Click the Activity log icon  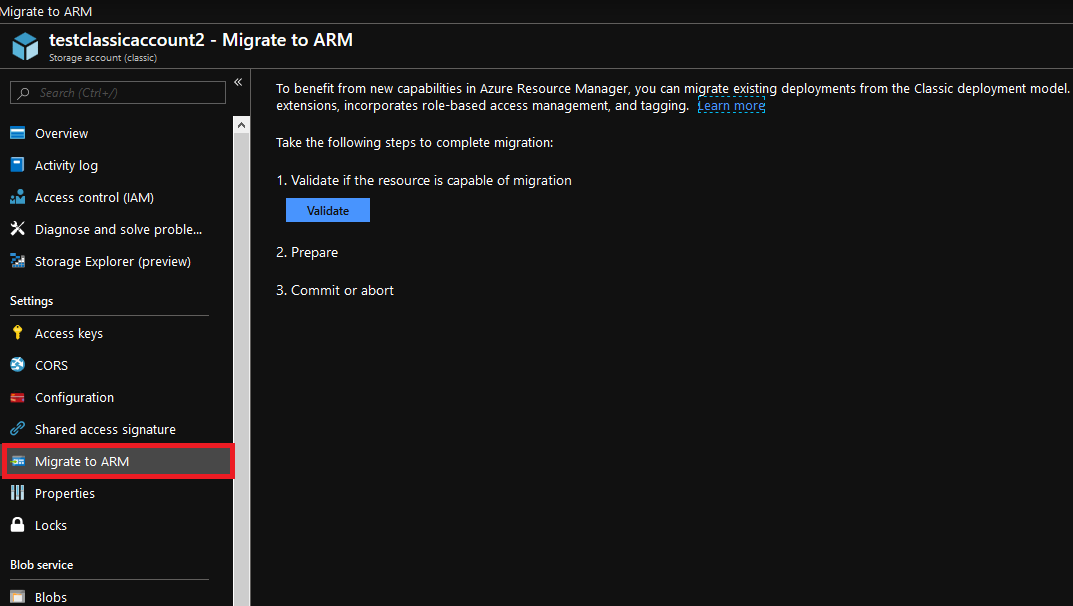tap(18, 165)
